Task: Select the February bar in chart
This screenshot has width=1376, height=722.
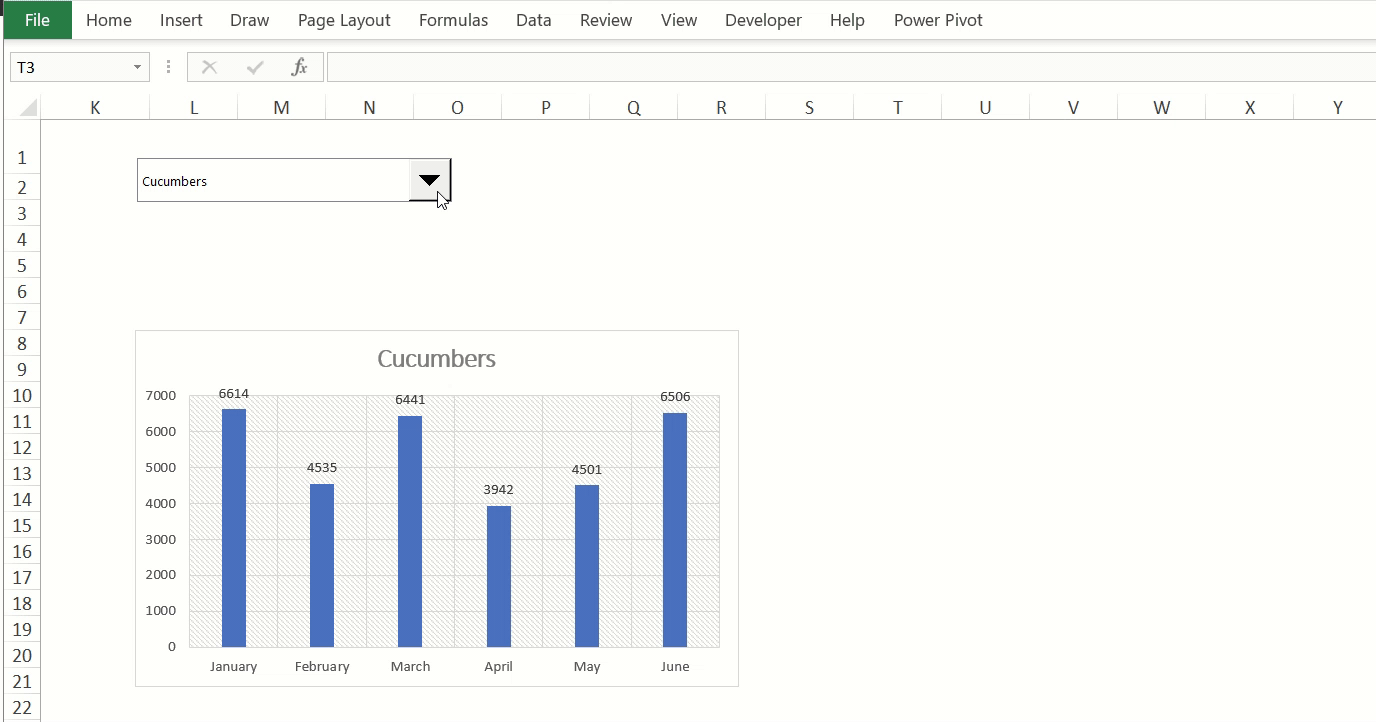Action: coord(322,565)
